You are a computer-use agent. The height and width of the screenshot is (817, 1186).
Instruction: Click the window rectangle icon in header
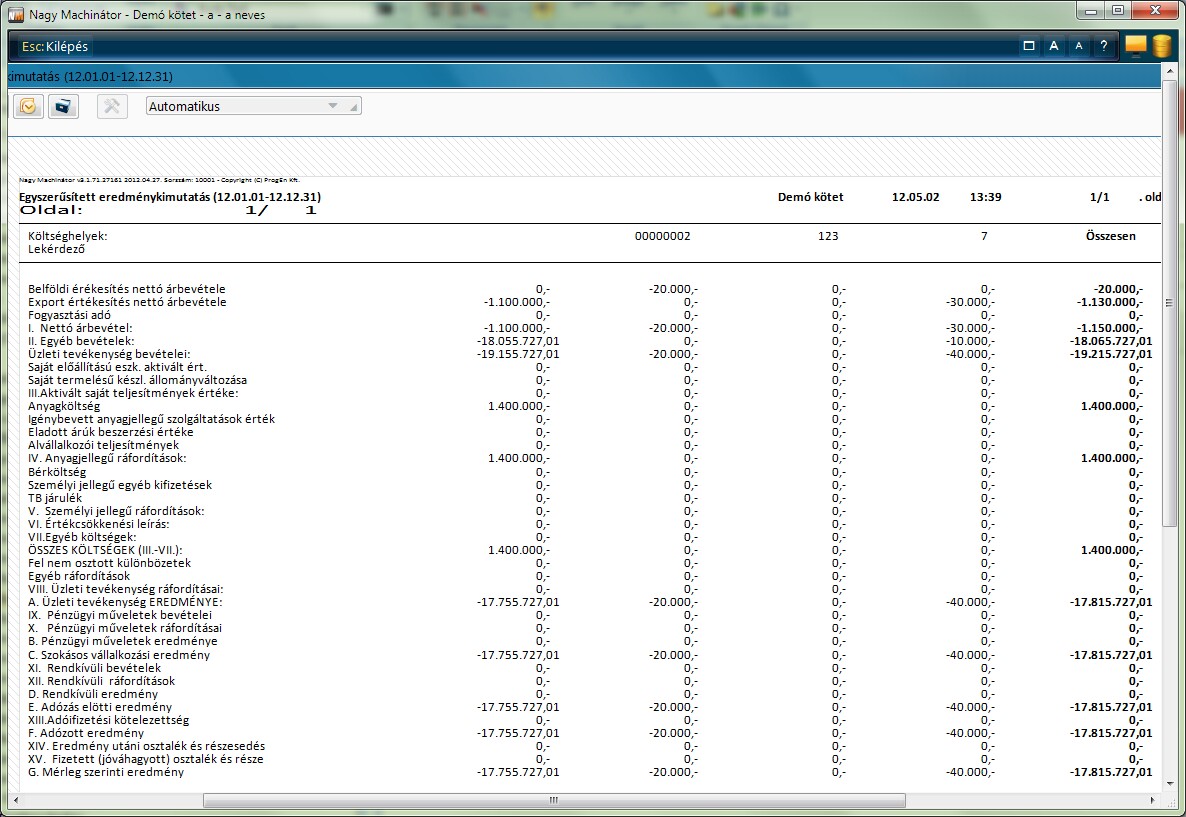click(x=1029, y=46)
